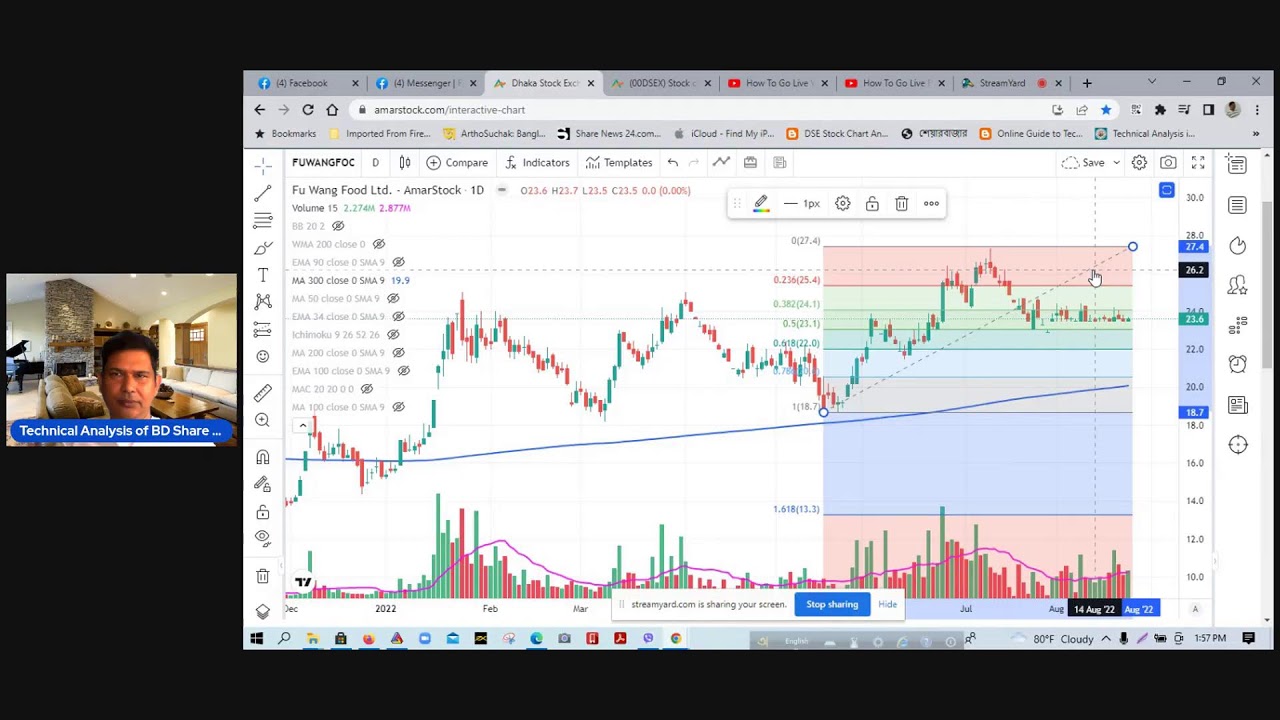The width and height of the screenshot is (1280, 720).
Task: Take a chart snapshot with camera icon
Action: 1168,162
